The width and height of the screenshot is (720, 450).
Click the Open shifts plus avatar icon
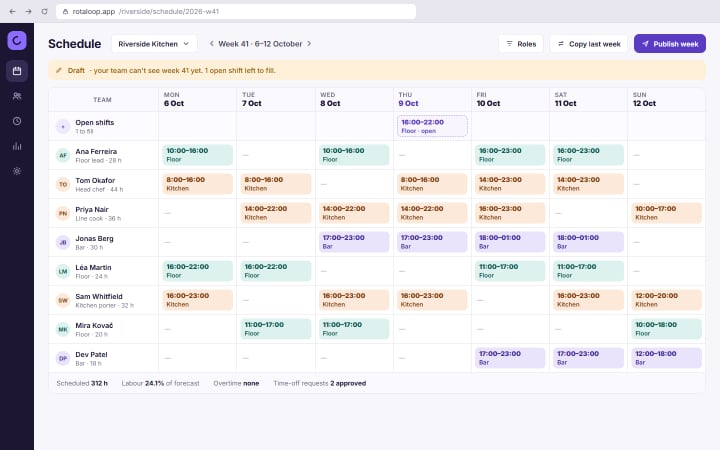click(x=63, y=126)
